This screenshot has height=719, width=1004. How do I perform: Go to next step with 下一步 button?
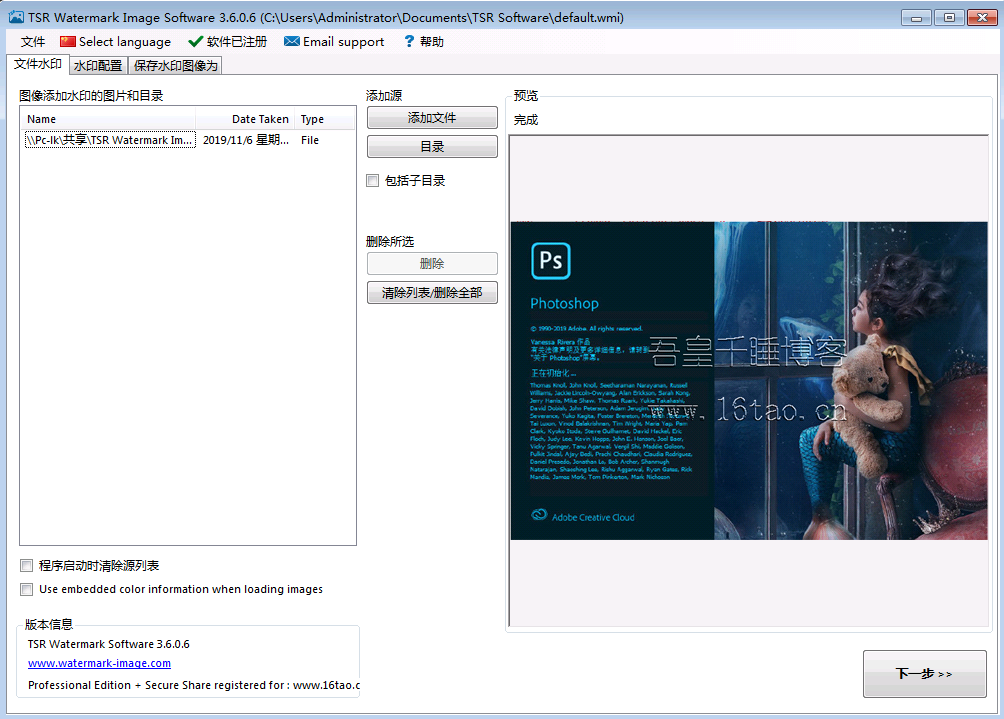(x=924, y=674)
